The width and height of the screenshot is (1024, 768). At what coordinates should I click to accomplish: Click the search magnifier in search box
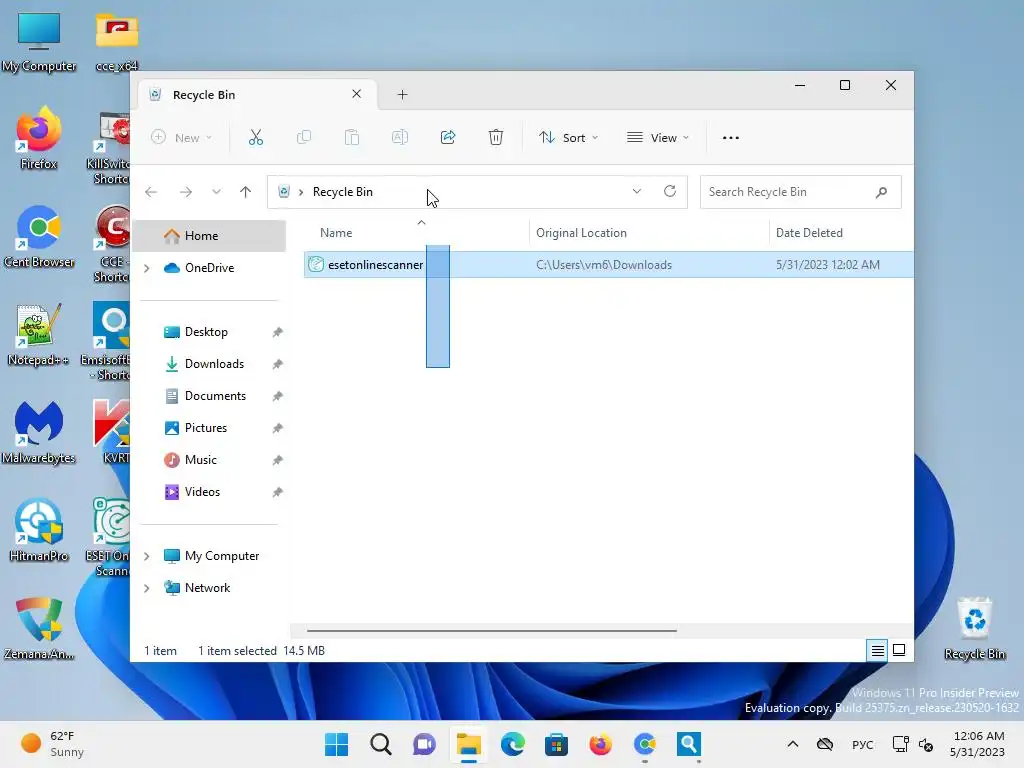(882, 192)
